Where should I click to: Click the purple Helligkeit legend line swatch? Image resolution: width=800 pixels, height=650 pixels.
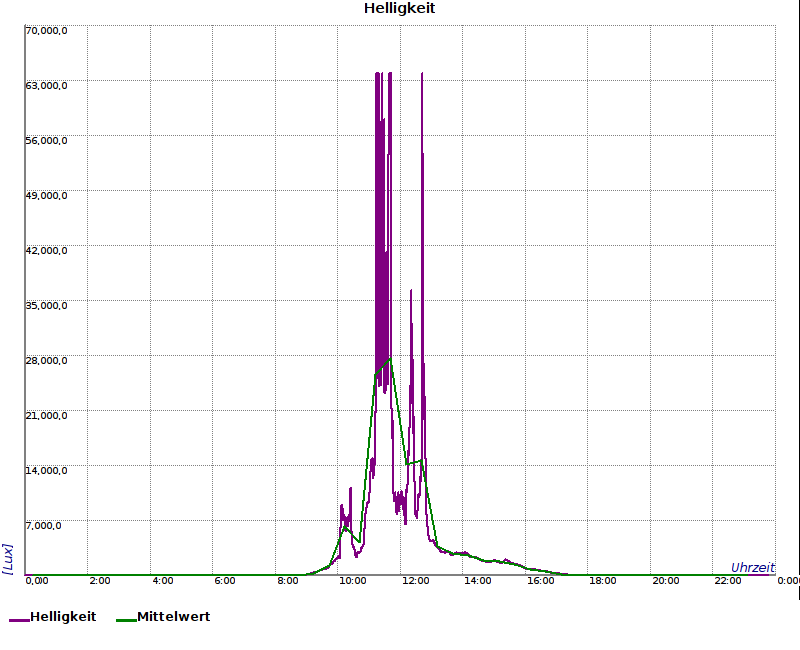[19, 619]
